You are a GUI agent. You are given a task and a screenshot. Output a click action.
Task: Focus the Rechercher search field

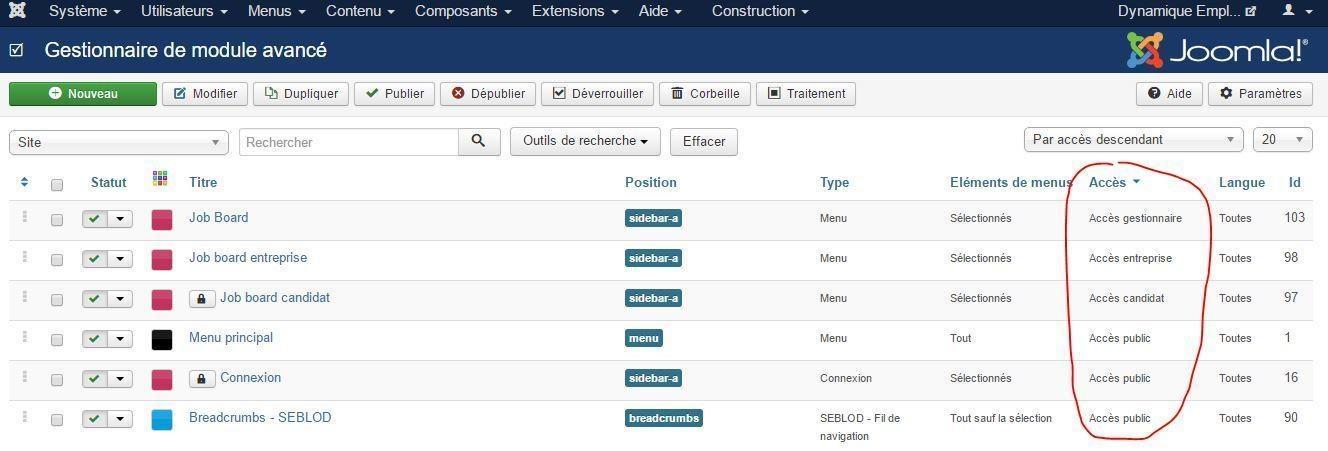[349, 142]
